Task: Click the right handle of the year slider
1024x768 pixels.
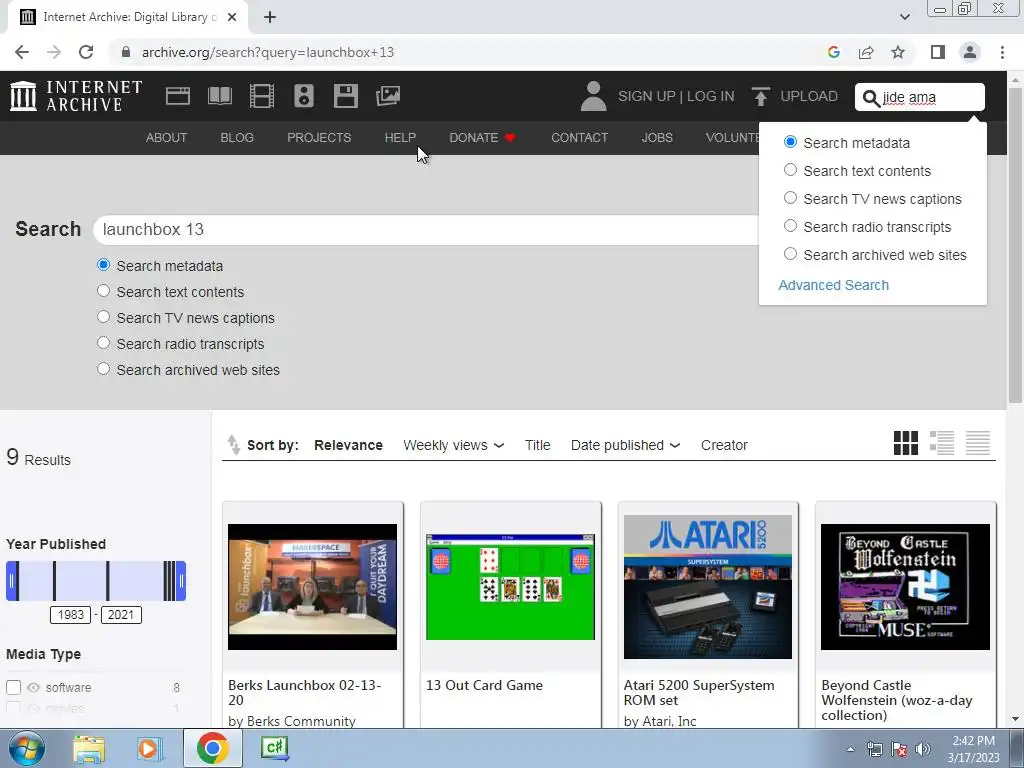Action: pyautogui.click(x=181, y=581)
